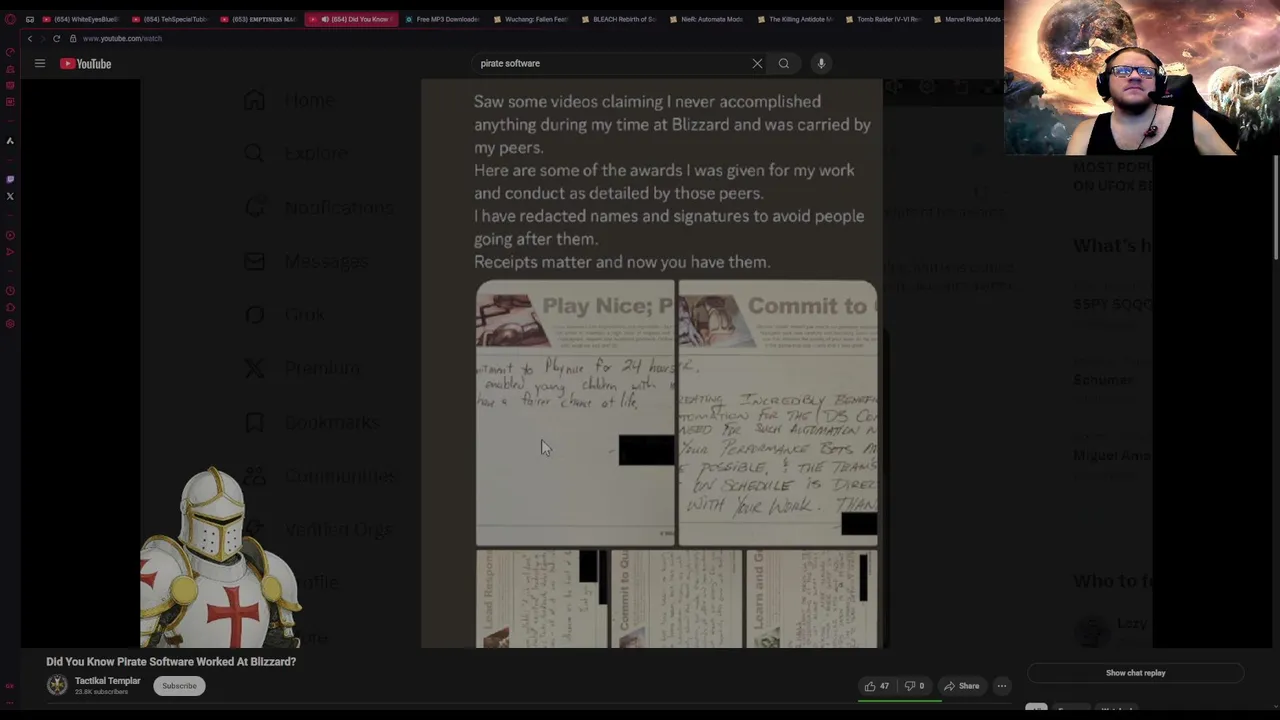Image resolution: width=1280 pixels, height=720 pixels.
Task: Open the Opera GX menu logo
Action: click(x=10, y=19)
